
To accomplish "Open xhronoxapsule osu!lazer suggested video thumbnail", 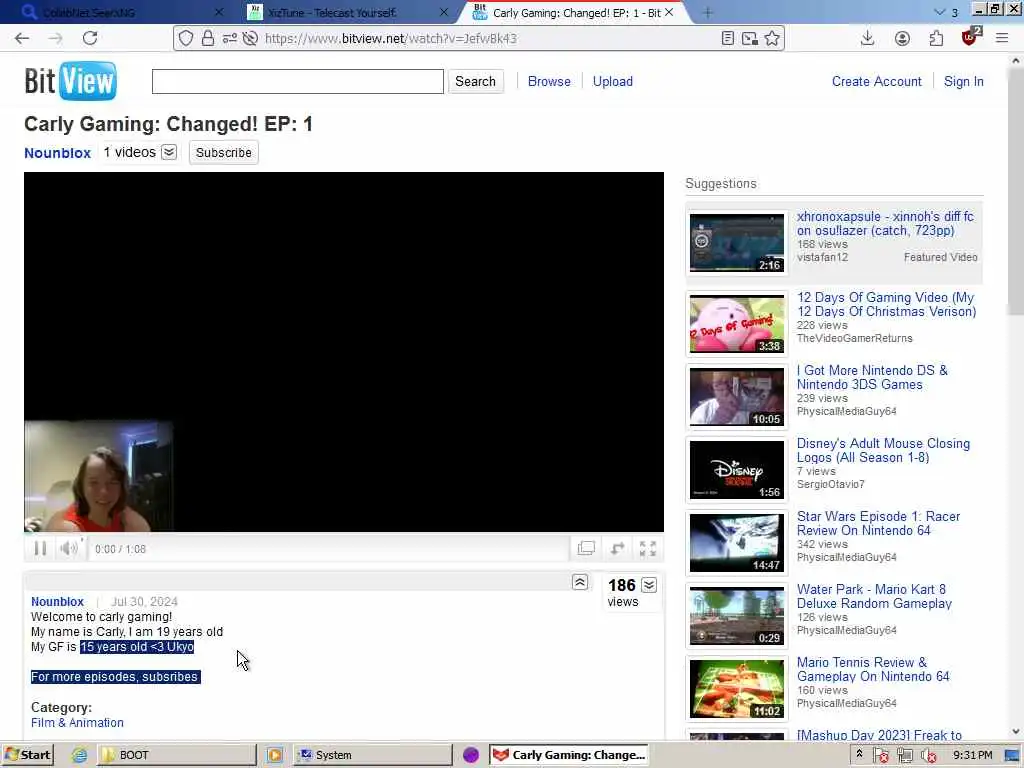I will [737, 243].
